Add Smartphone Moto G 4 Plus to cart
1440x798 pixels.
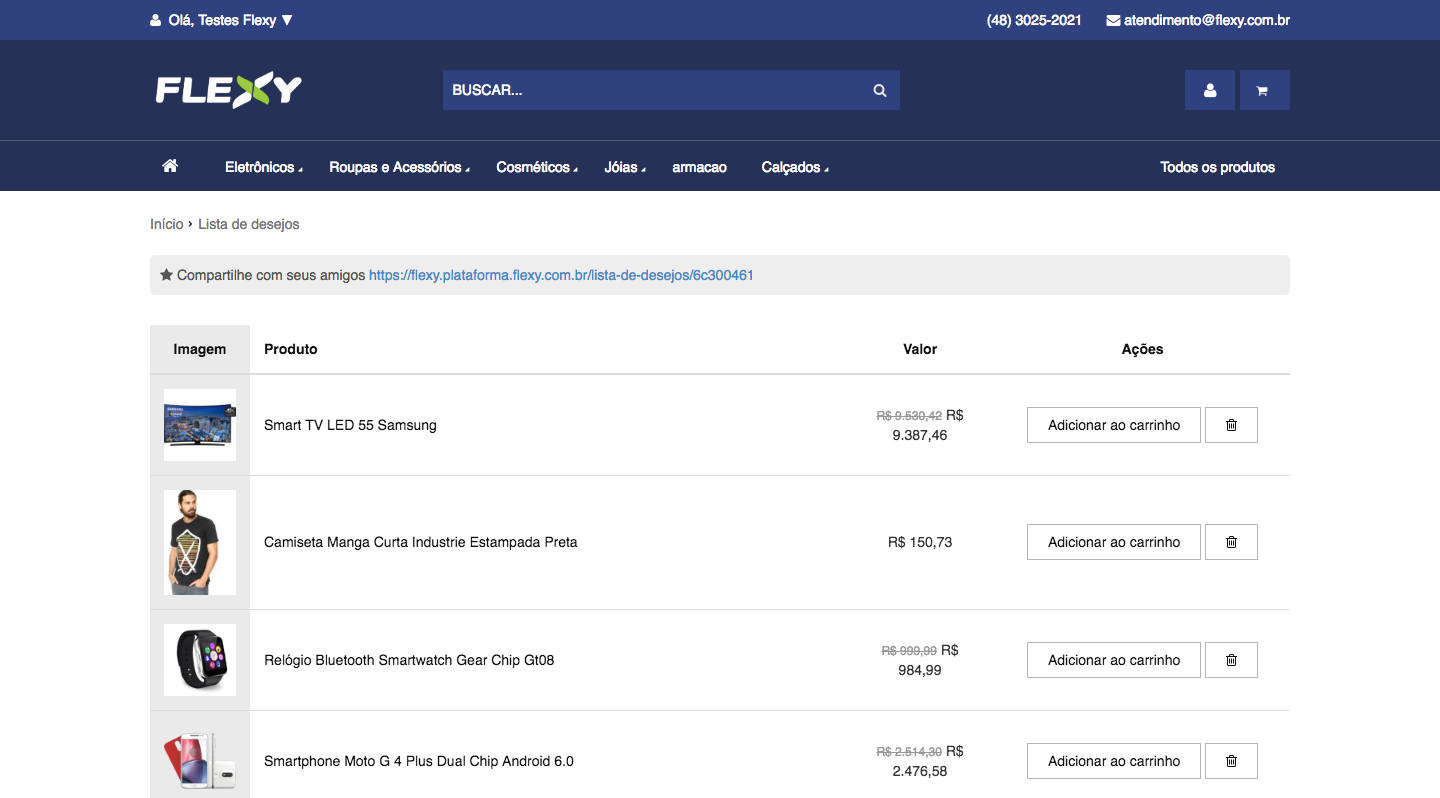click(1114, 761)
